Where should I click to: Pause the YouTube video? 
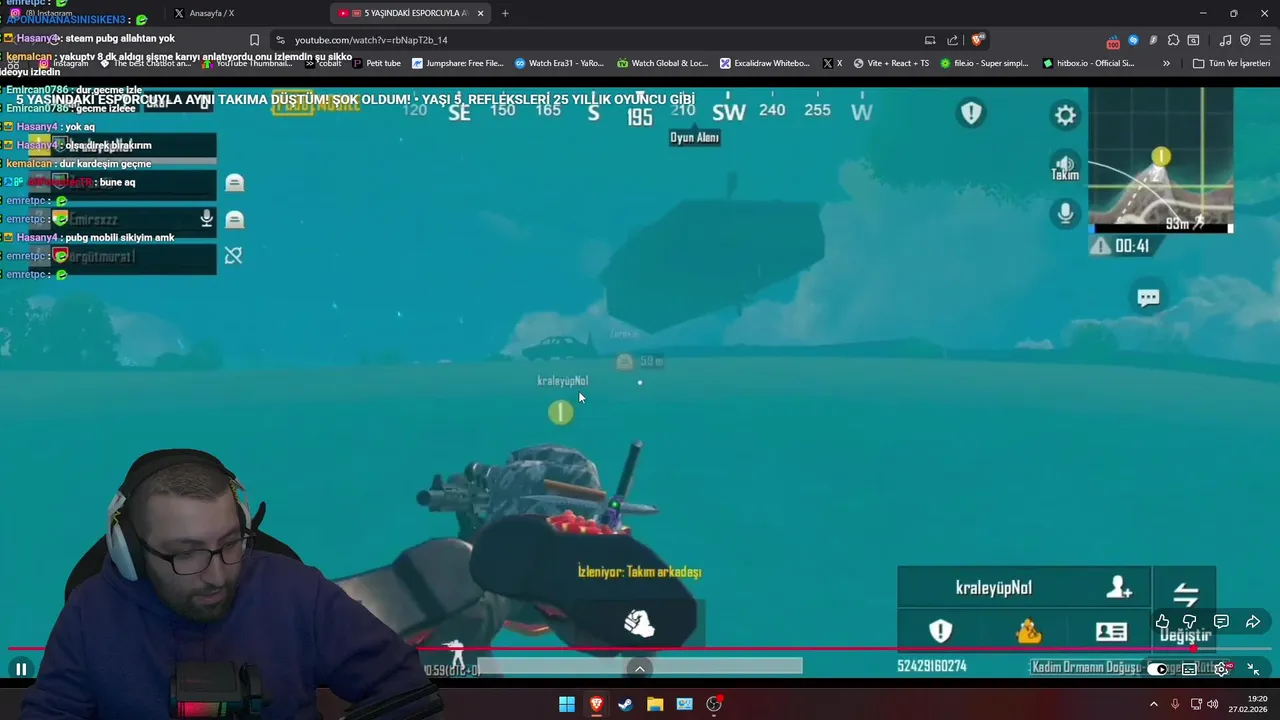21,669
